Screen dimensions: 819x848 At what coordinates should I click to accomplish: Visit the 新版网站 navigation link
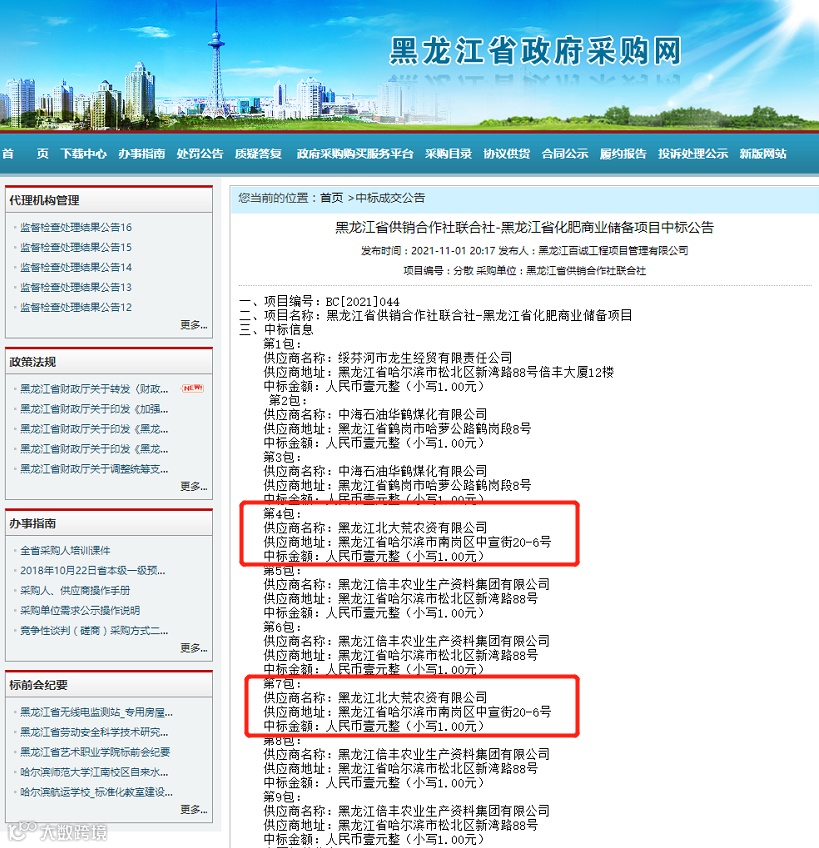pos(763,154)
